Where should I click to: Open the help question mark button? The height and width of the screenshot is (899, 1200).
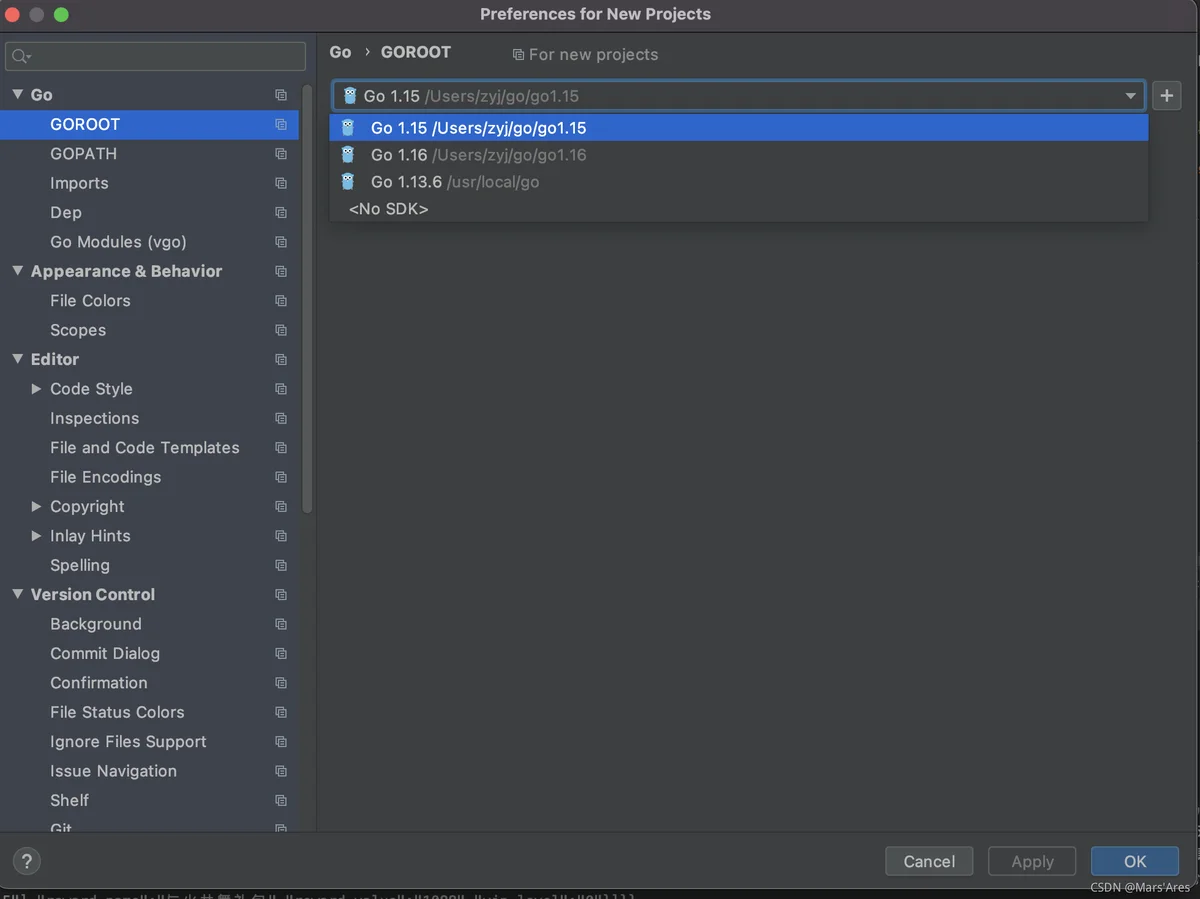point(27,861)
